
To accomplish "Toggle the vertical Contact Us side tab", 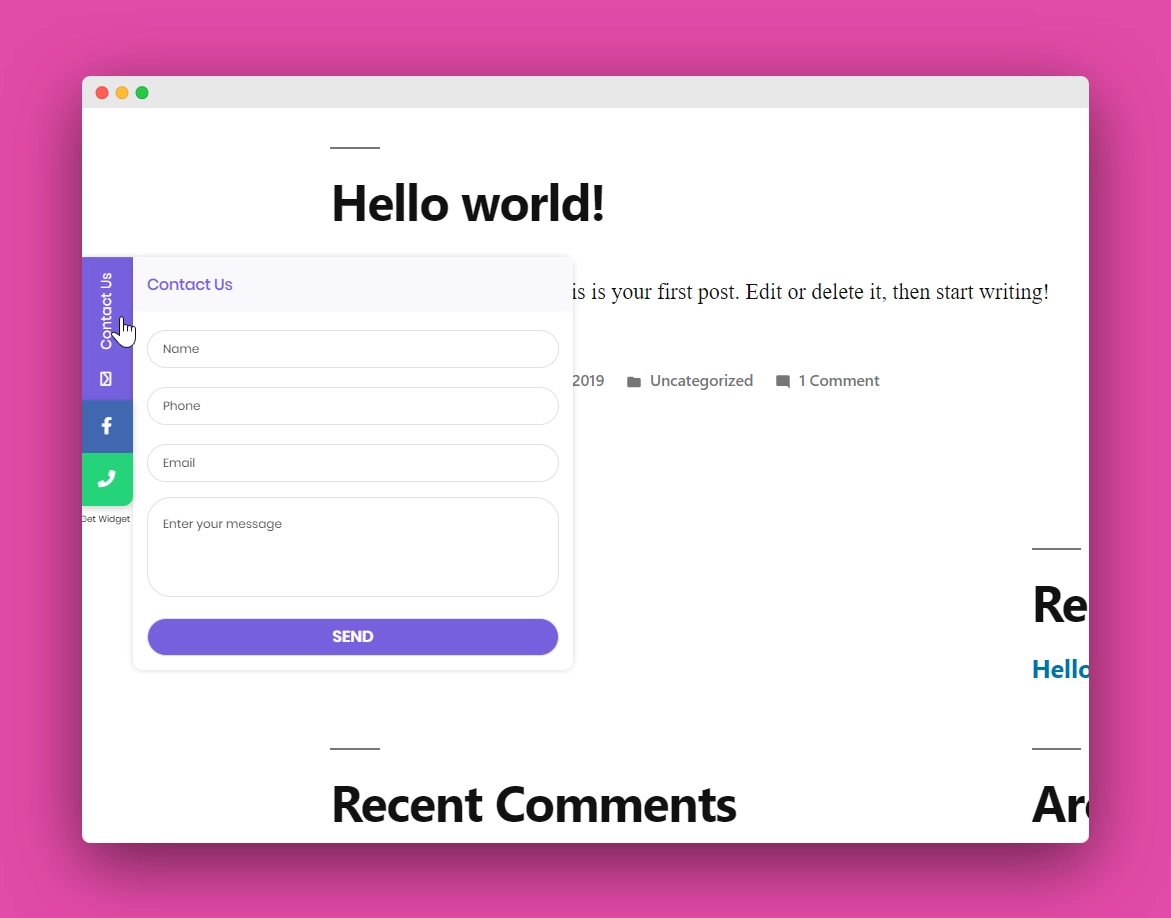I will pos(106,310).
